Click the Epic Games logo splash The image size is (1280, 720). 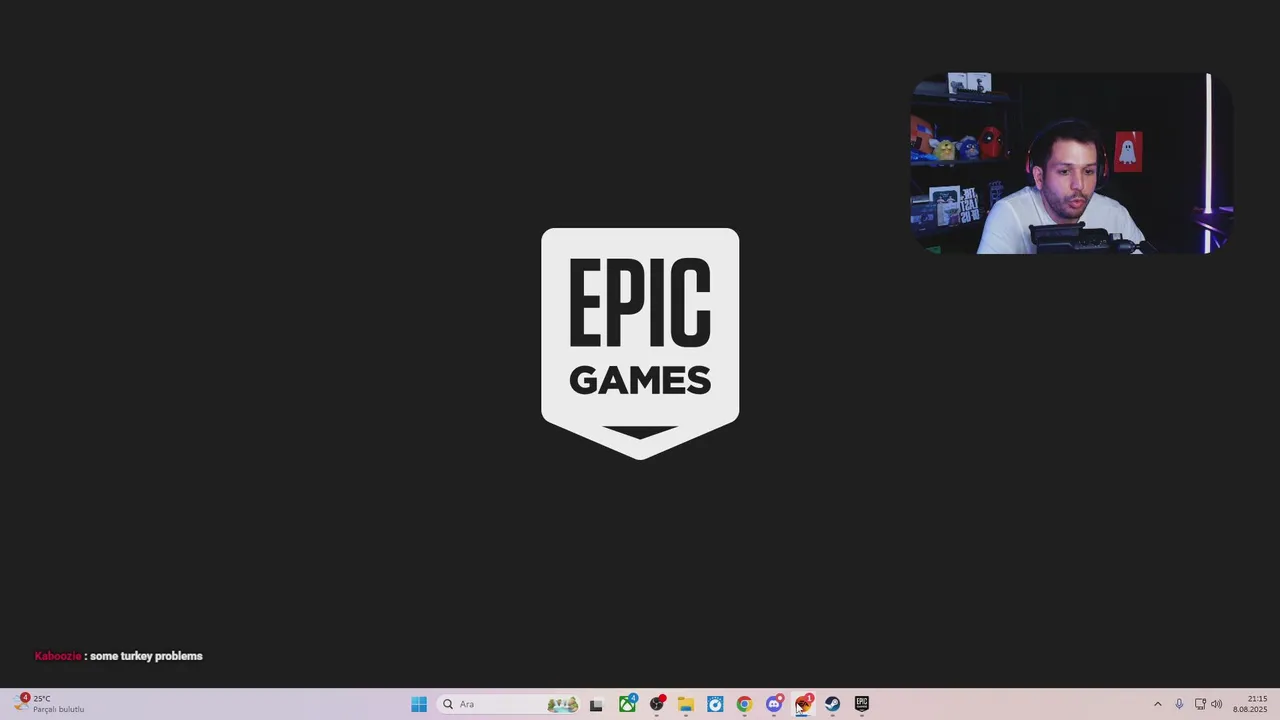[640, 344]
